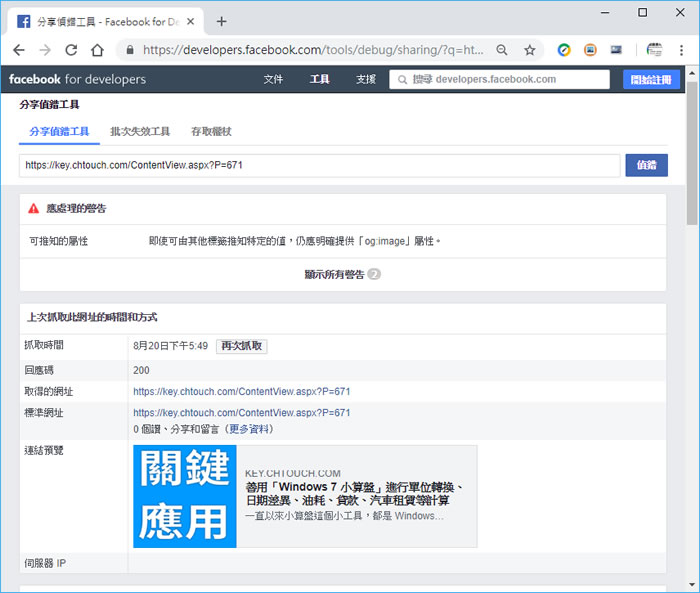Open the round green-blue extension icon
Image resolution: width=700 pixels, height=593 pixels.
pyautogui.click(x=564, y=50)
